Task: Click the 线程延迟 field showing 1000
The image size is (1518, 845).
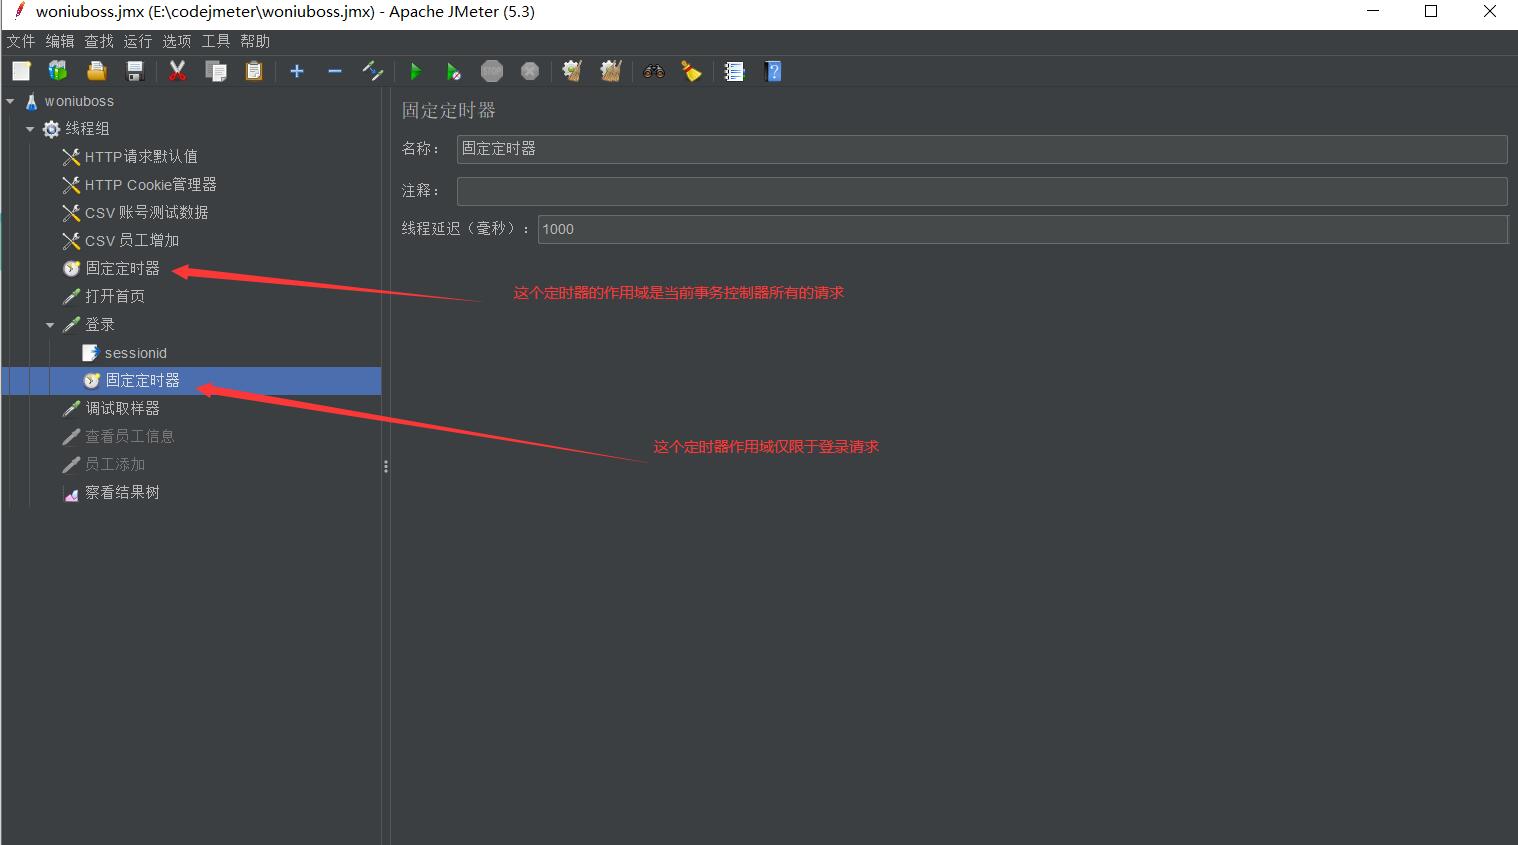Action: point(1022,229)
